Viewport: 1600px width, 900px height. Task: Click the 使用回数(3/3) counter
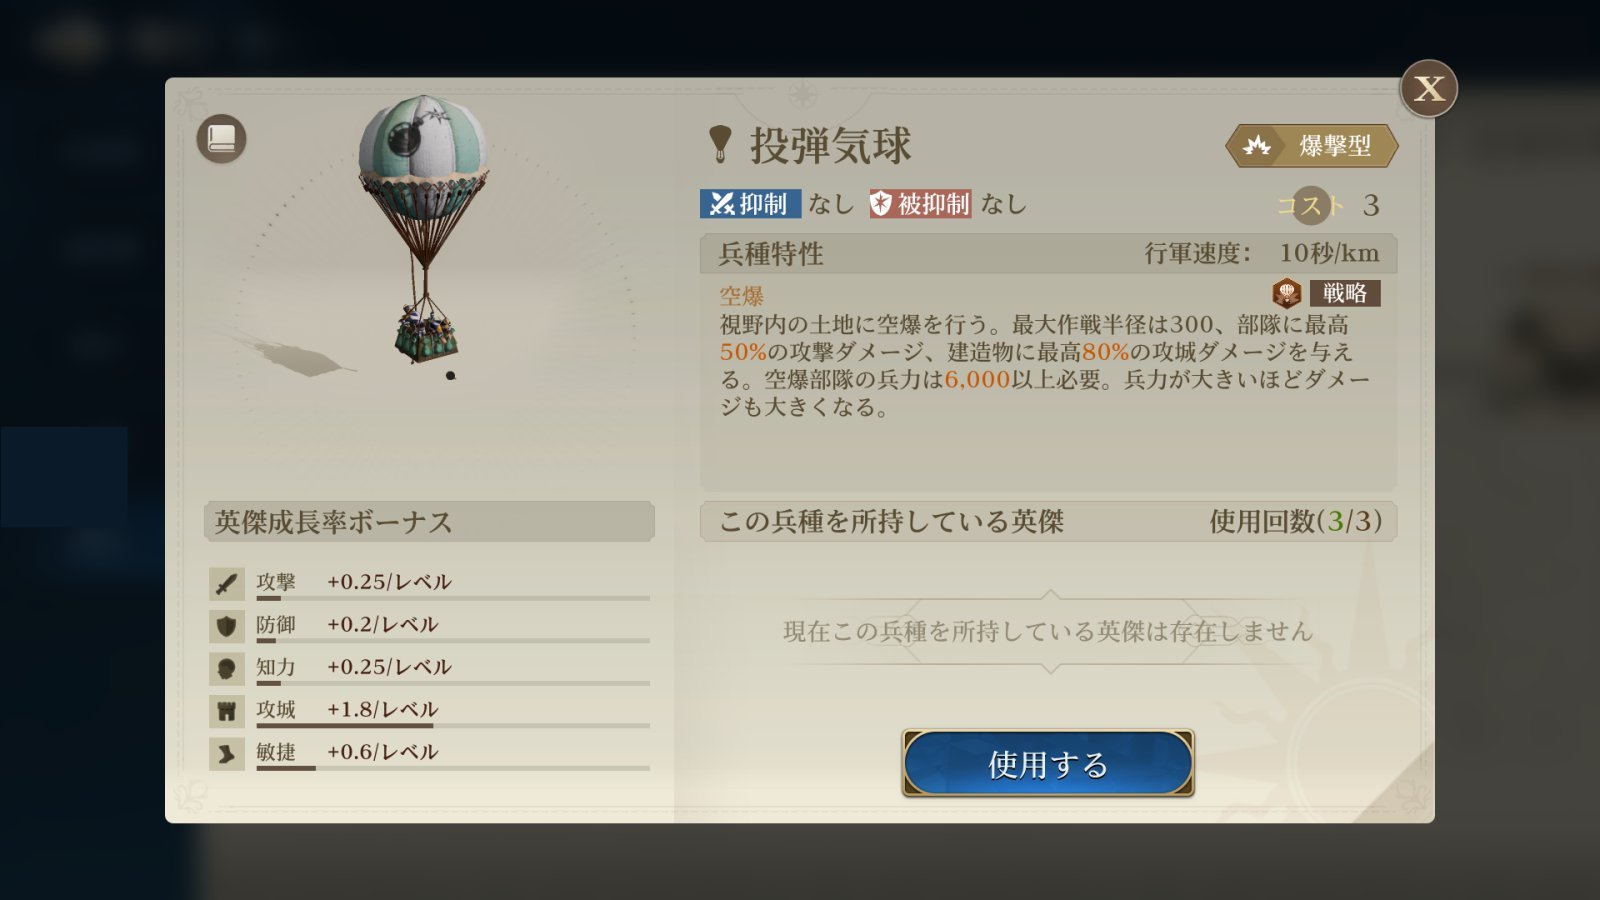[x=1296, y=521]
